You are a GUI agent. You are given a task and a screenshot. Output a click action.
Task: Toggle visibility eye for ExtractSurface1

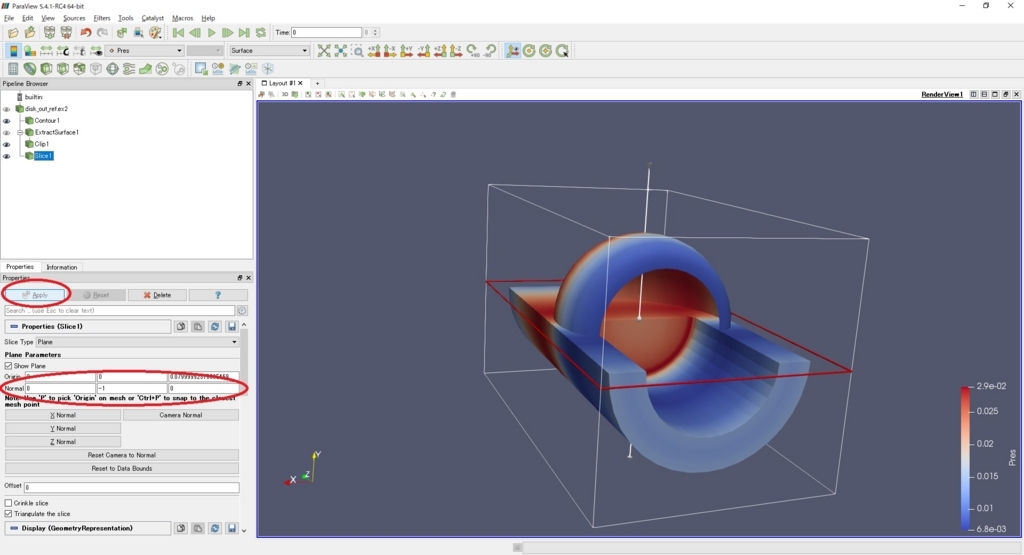pyautogui.click(x=7, y=133)
